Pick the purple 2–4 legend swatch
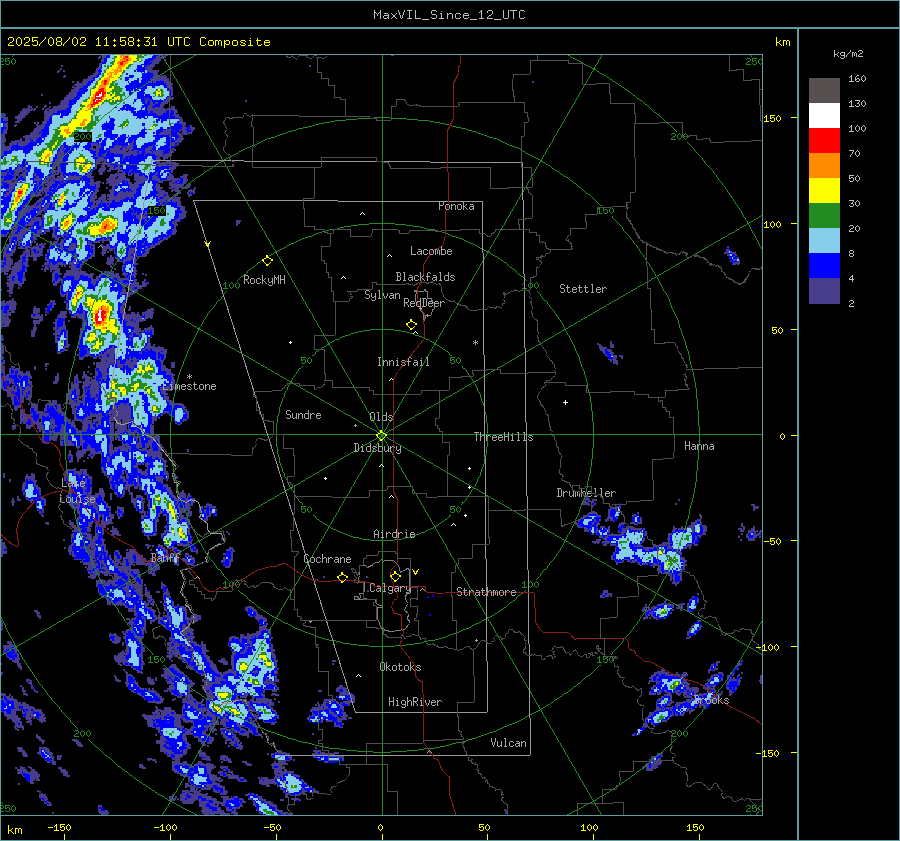The width and height of the screenshot is (900, 841). pyautogui.click(x=824, y=290)
